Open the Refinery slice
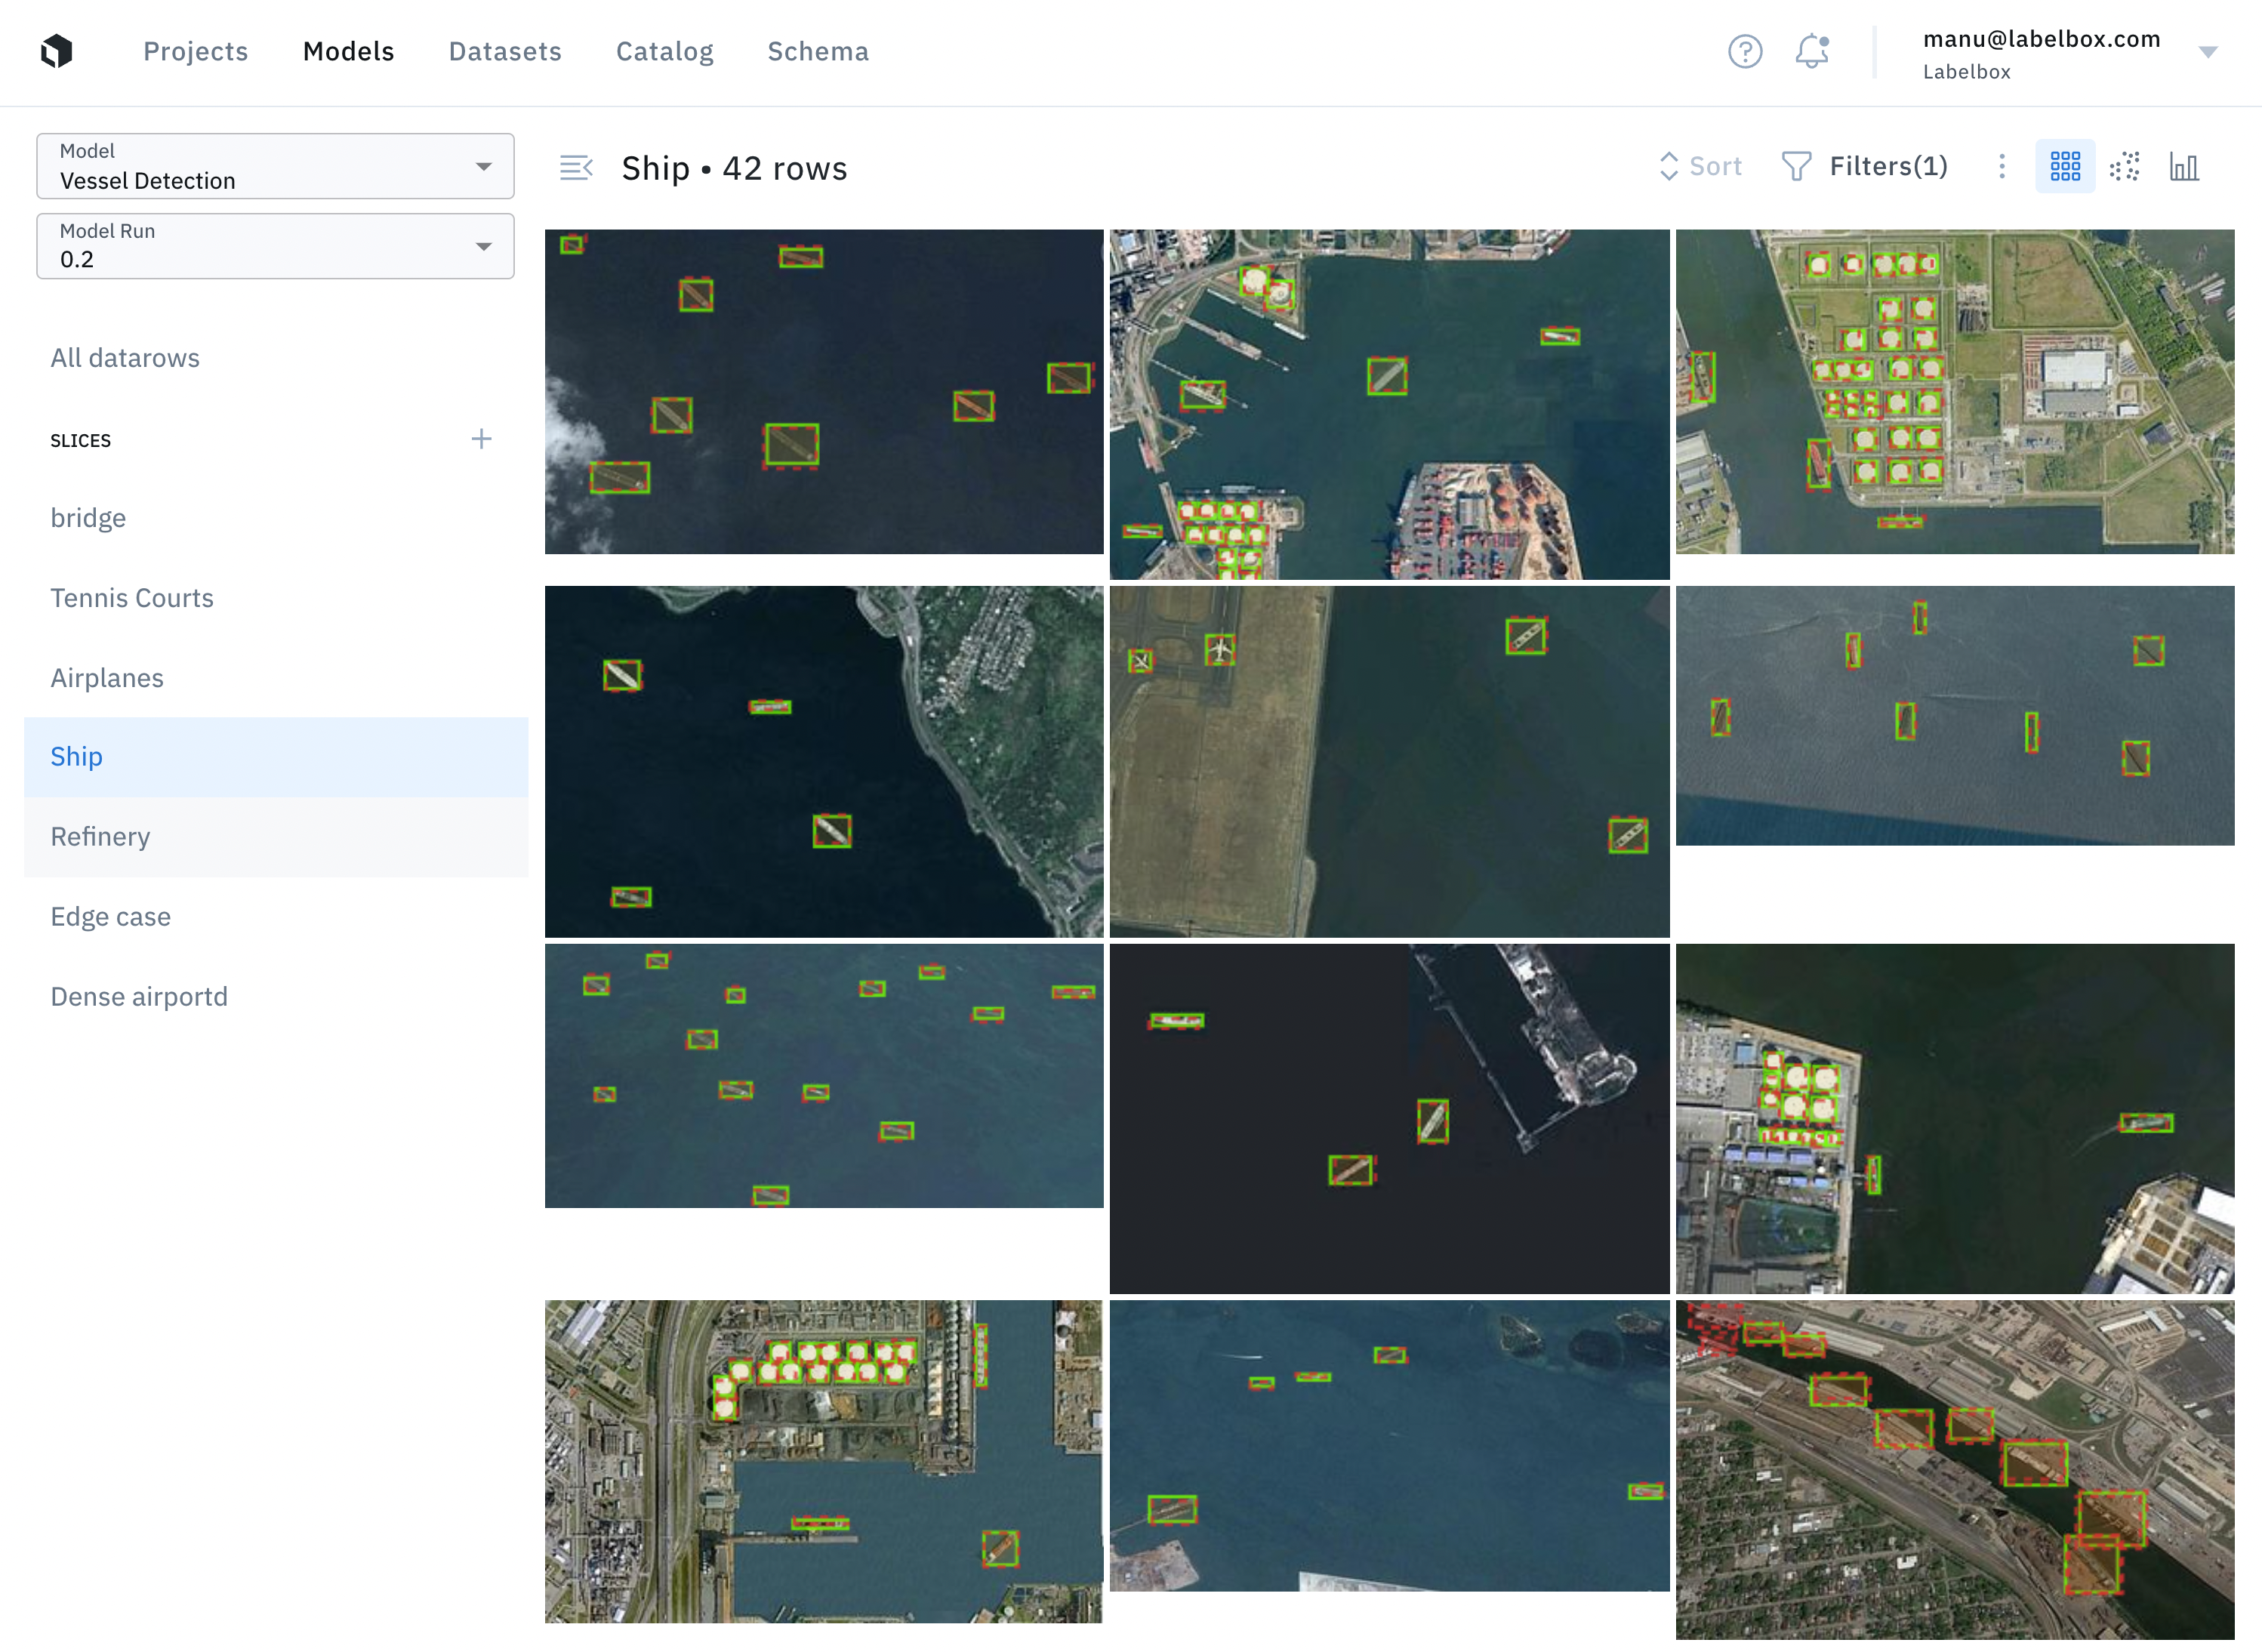The height and width of the screenshot is (1652, 2262). click(x=100, y=836)
